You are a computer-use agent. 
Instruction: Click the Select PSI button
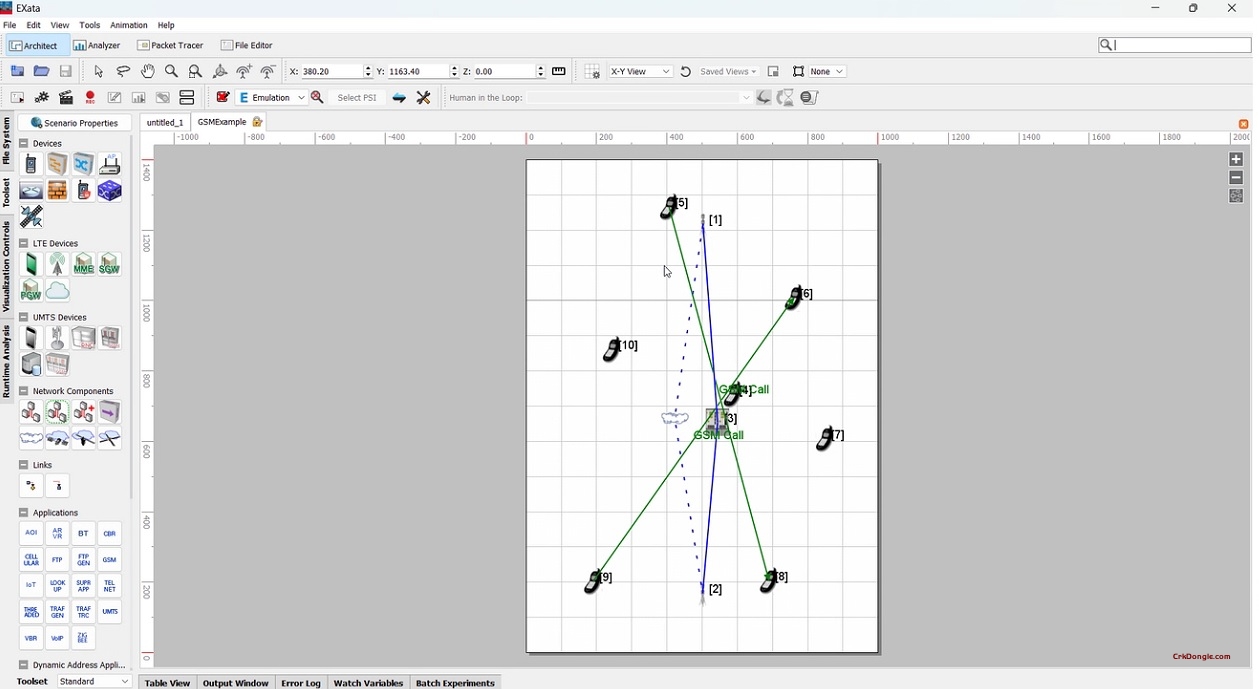(x=357, y=97)
